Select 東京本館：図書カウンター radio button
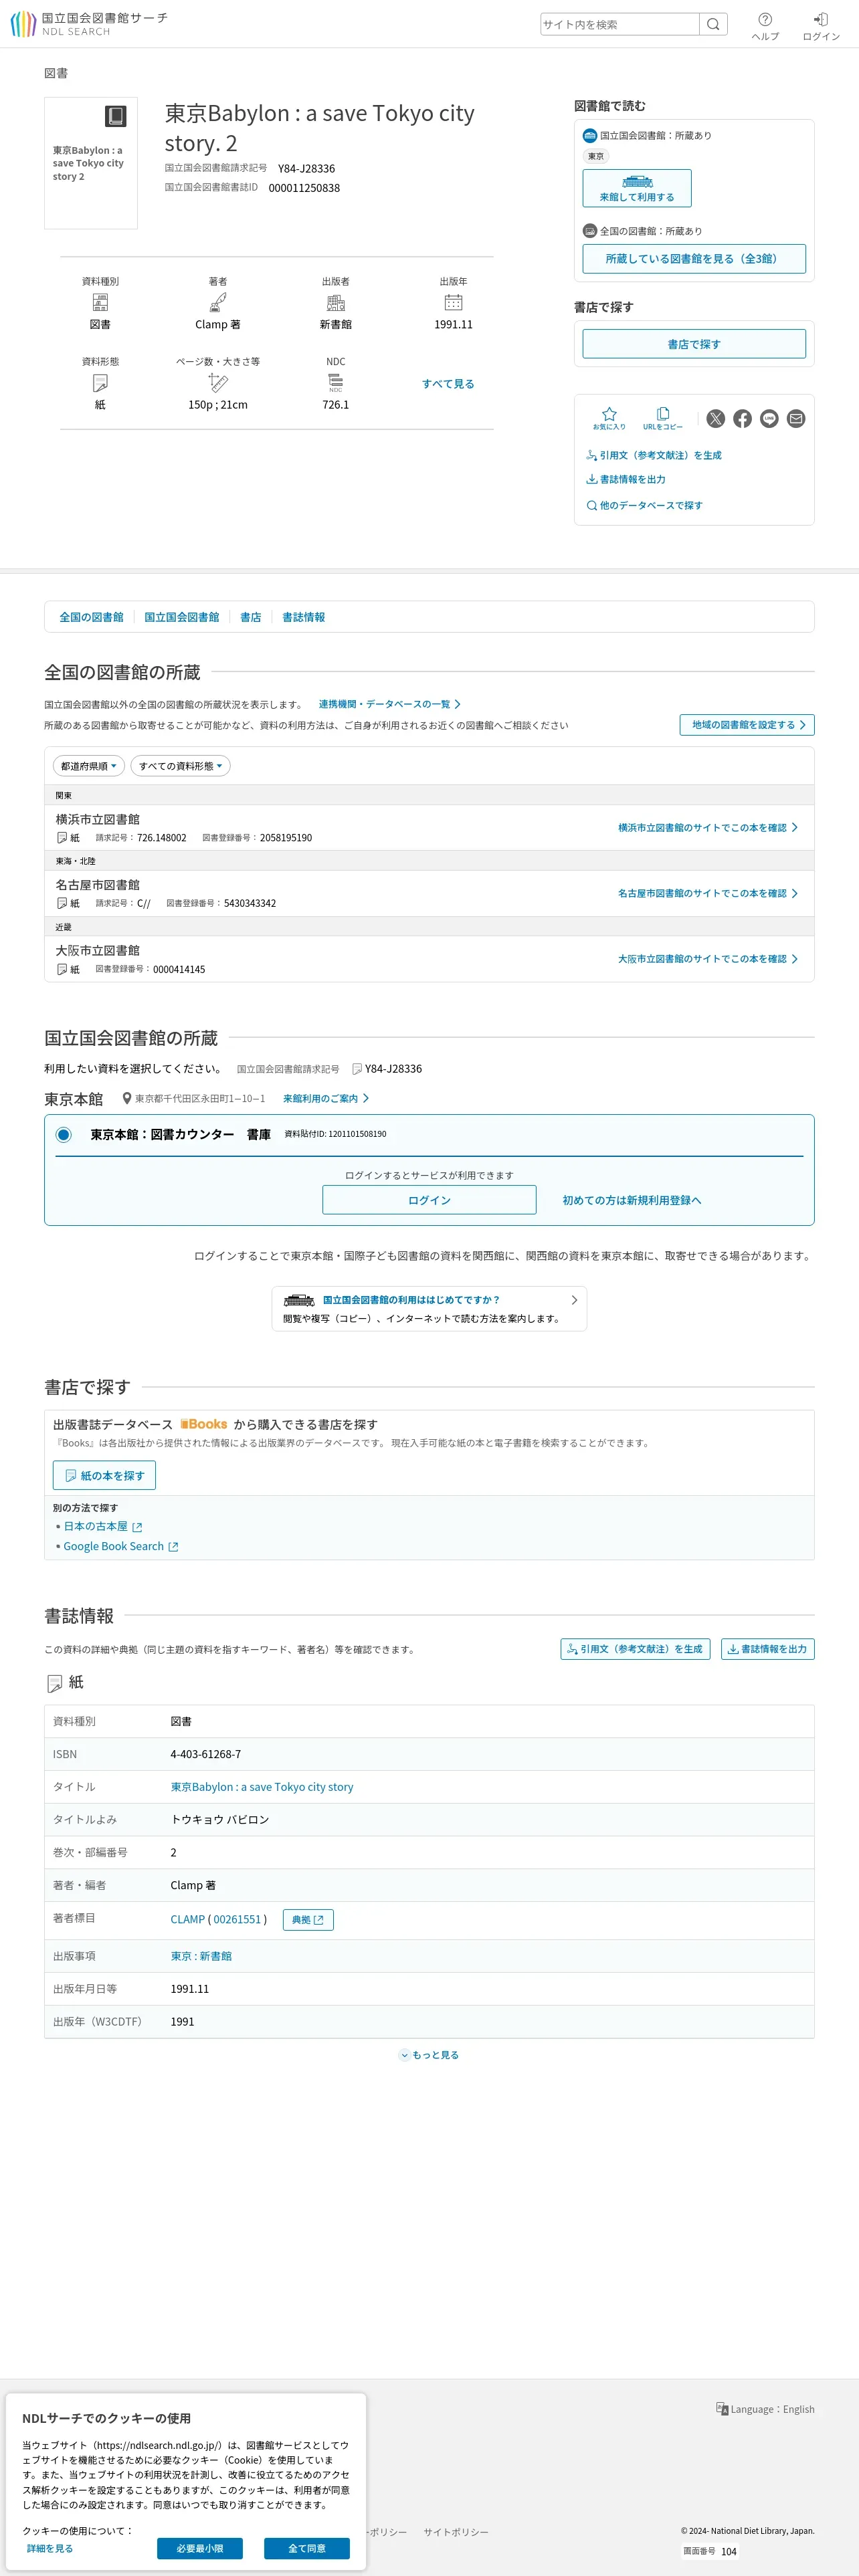Image resolution: width=859 pixels, height=2576 pixels. (63, 1134)
